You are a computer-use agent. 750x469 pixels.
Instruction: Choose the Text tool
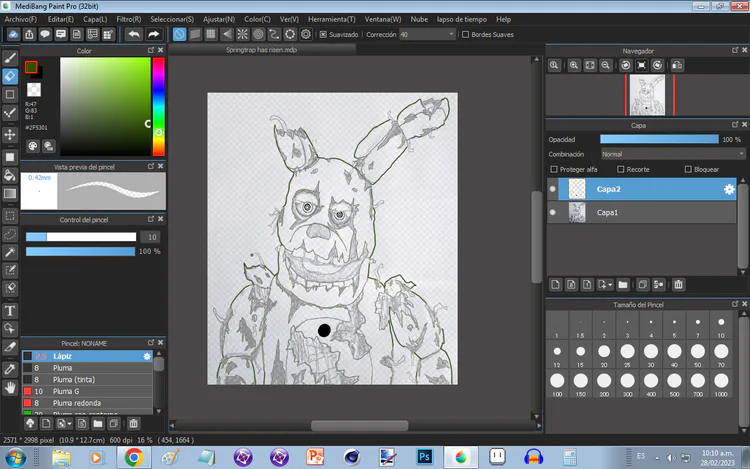point(10,310)
